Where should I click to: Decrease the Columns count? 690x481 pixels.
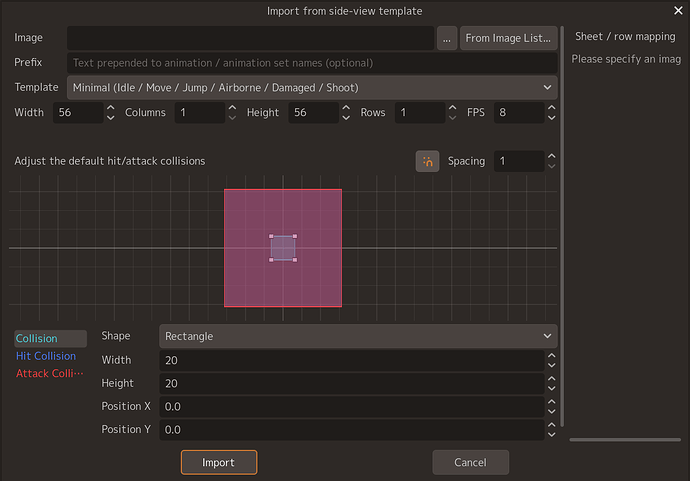232,117
